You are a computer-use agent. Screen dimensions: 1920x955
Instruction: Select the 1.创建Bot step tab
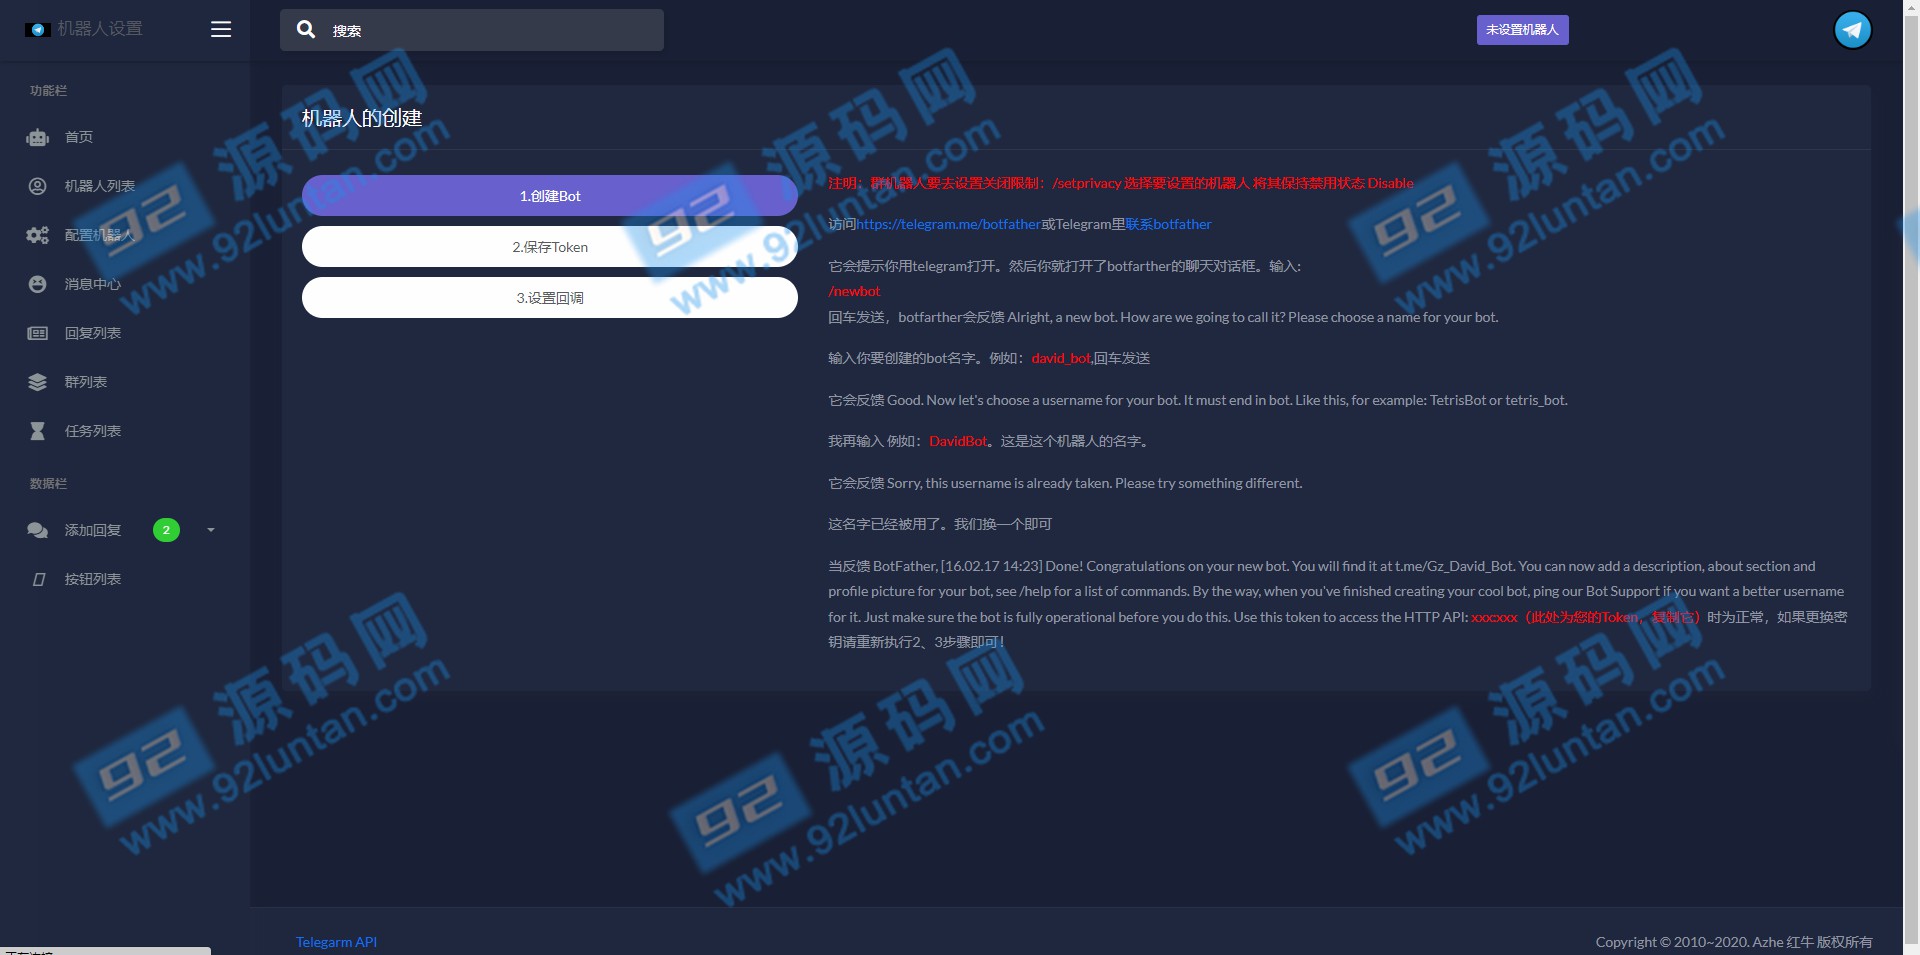(550, 195)
